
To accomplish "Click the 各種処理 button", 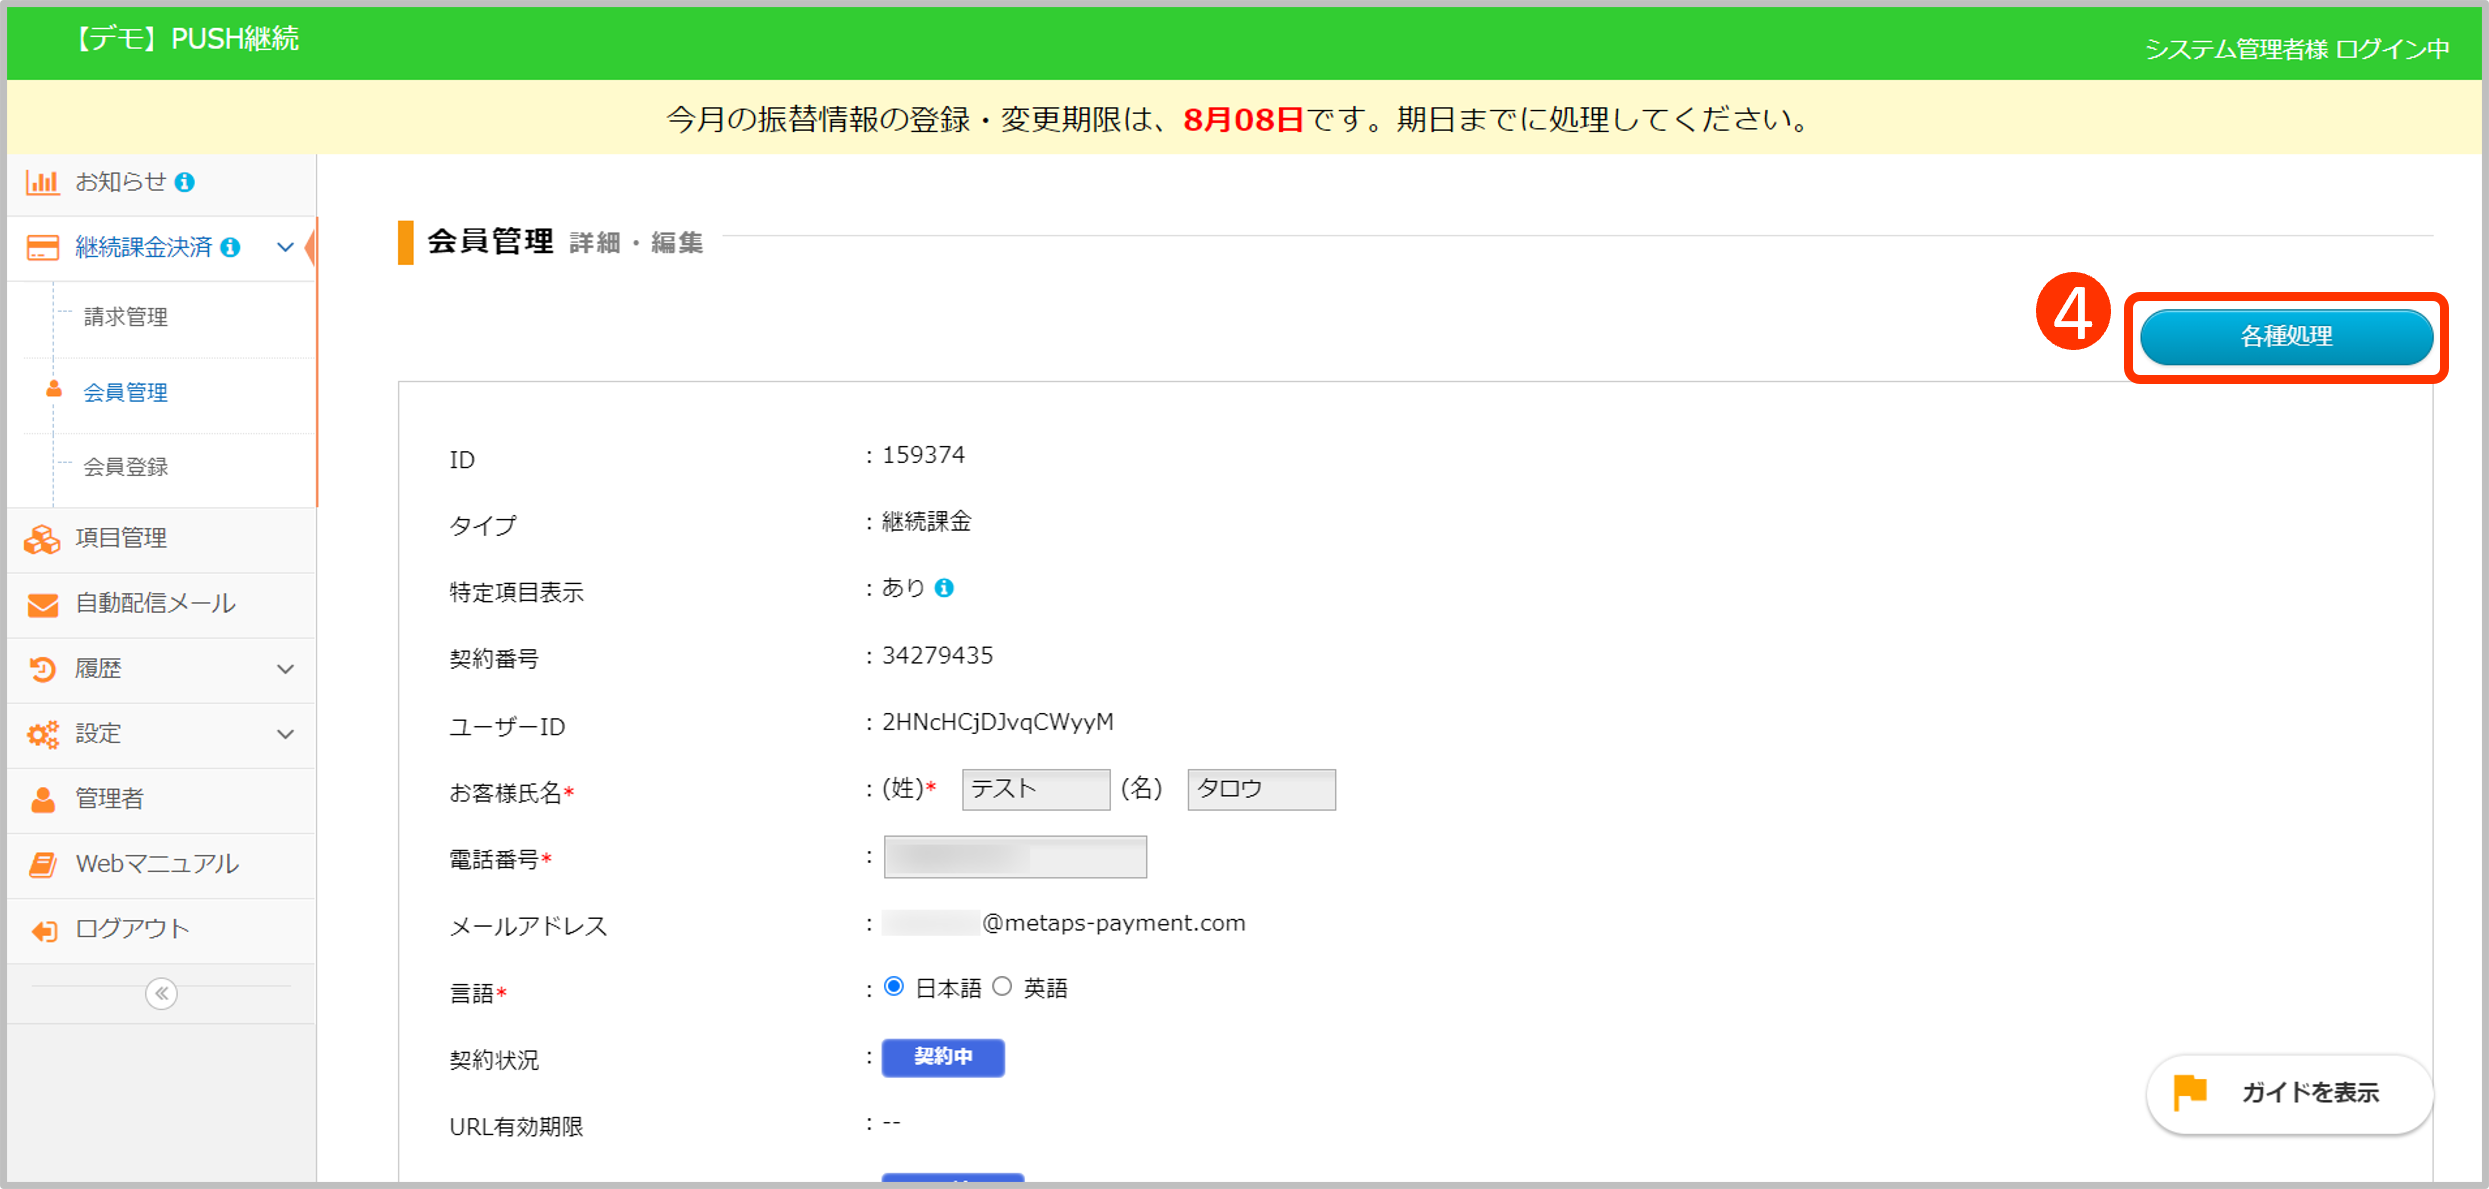I will pos(2286,337).
